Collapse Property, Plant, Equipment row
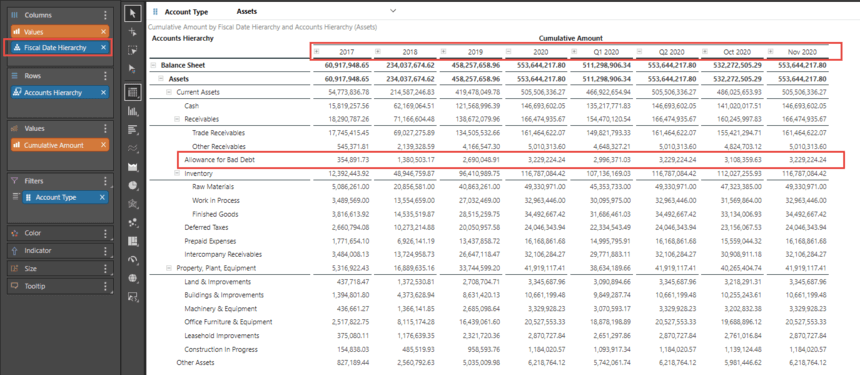The height and width of the screenshot is (375, 860). point(169,268)
